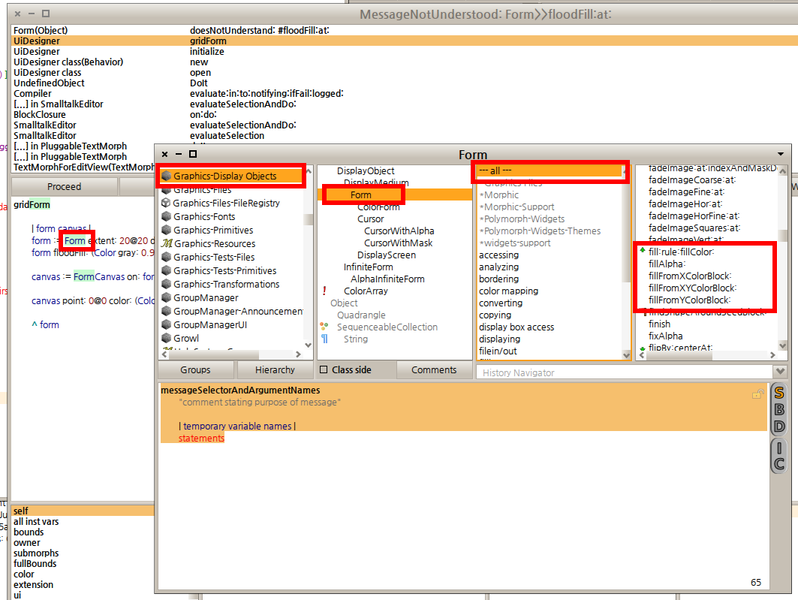Click the red exclamation icon beside ColorArray
798x600 pixels.
(324, 291)
